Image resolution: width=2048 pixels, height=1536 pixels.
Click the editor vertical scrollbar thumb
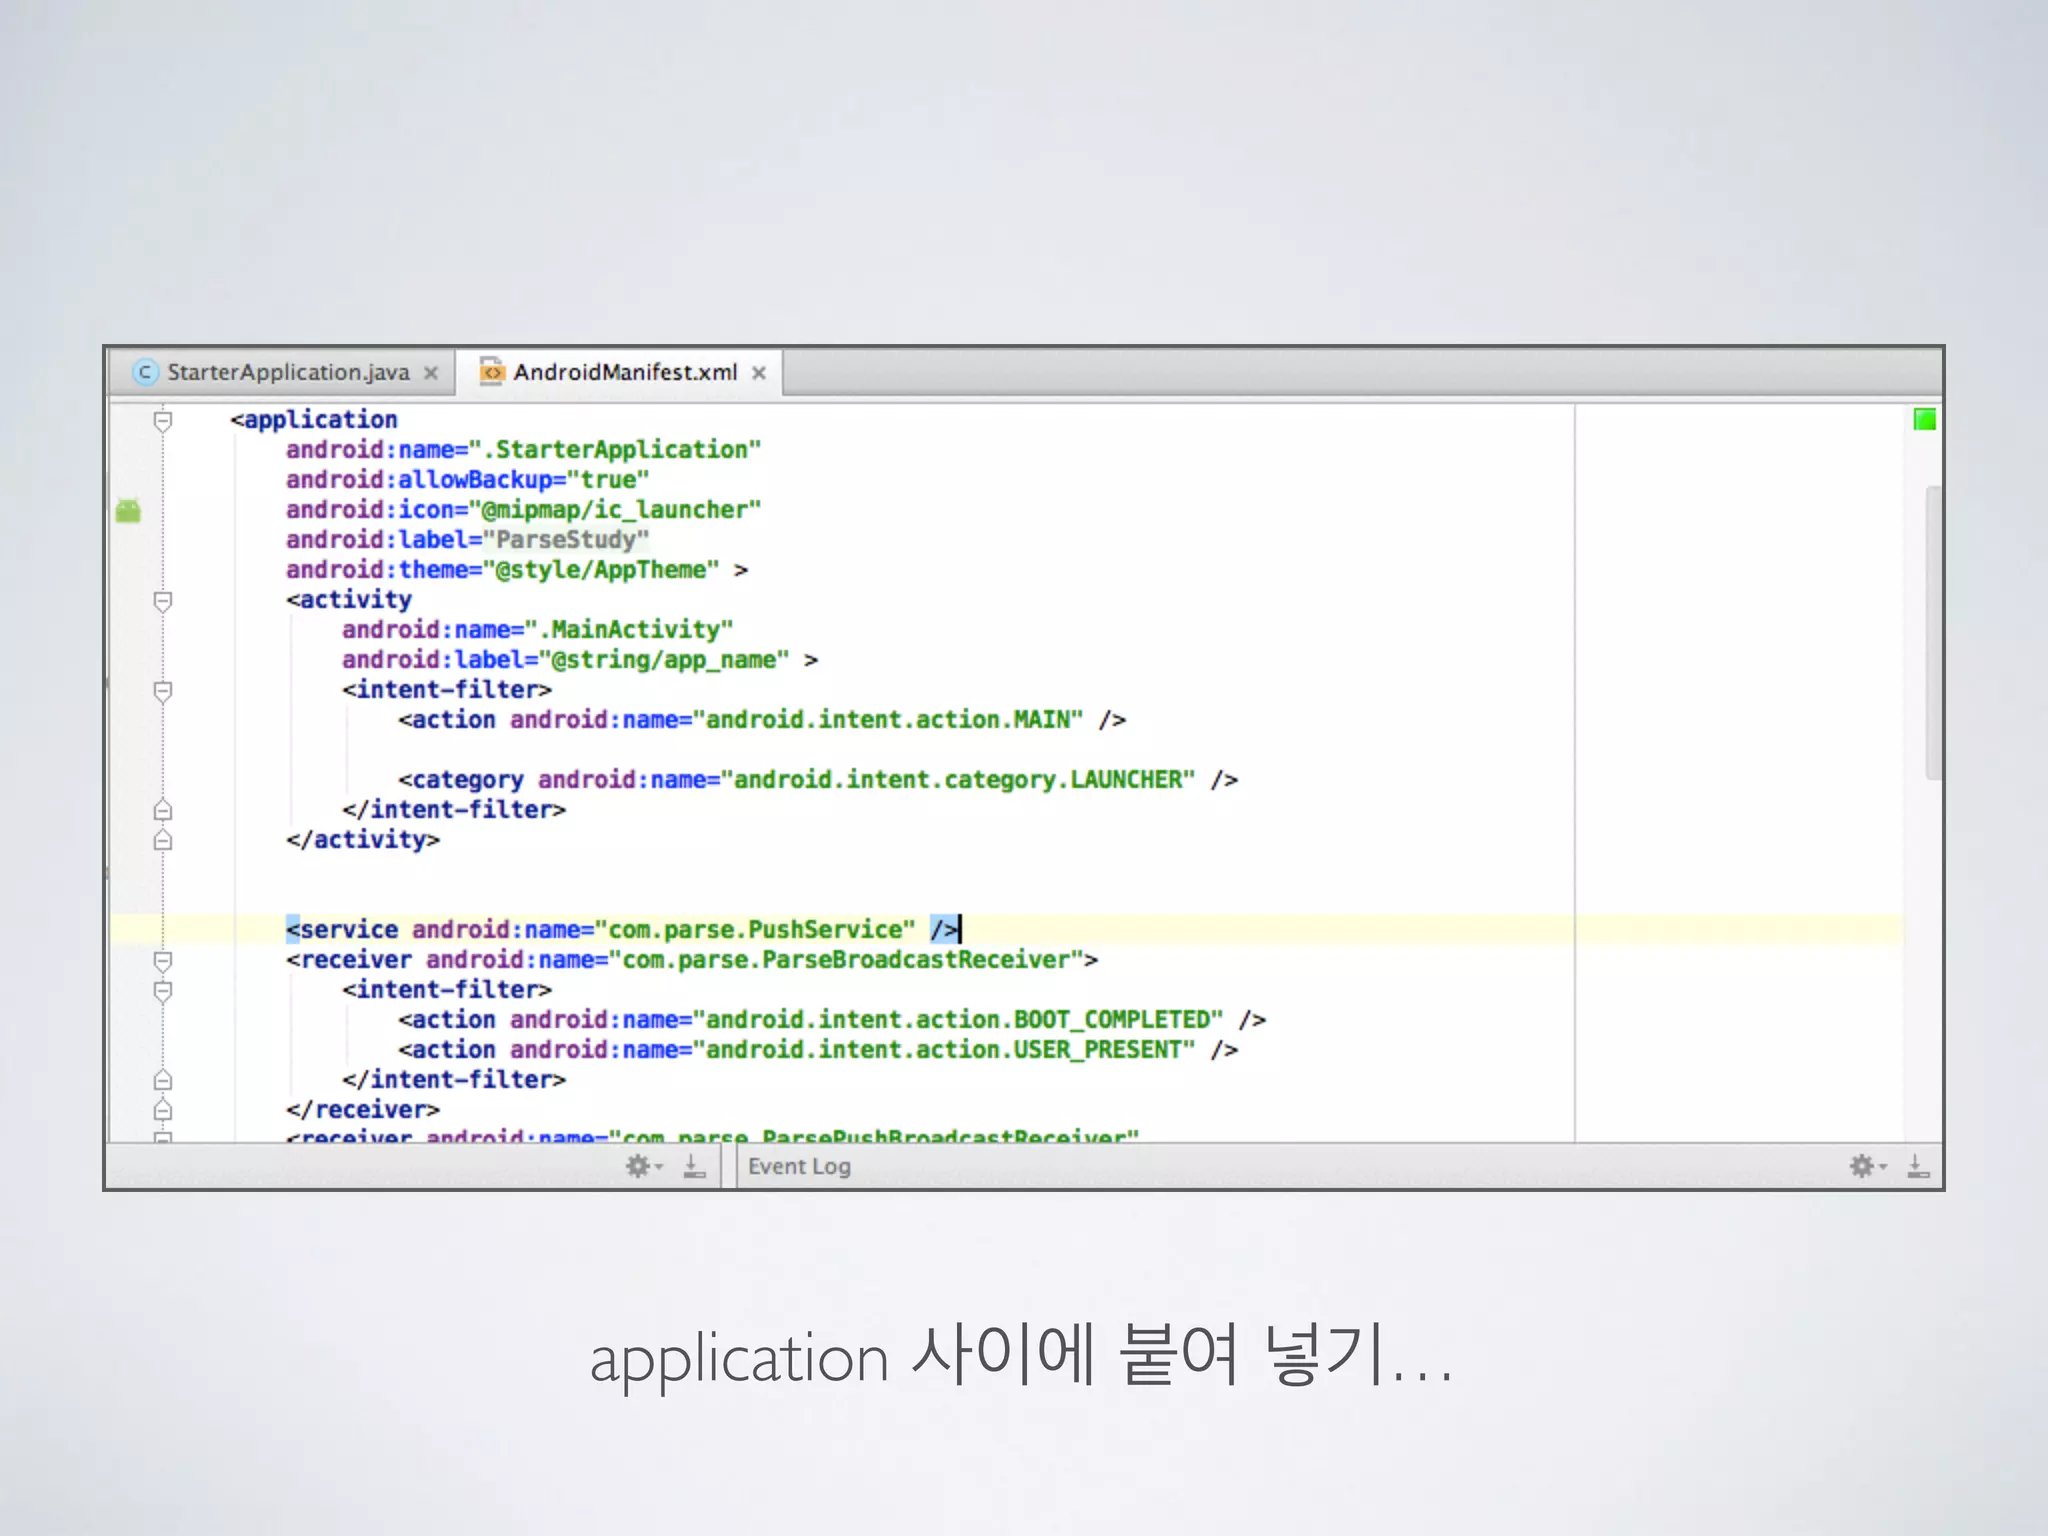point(1934,632)
